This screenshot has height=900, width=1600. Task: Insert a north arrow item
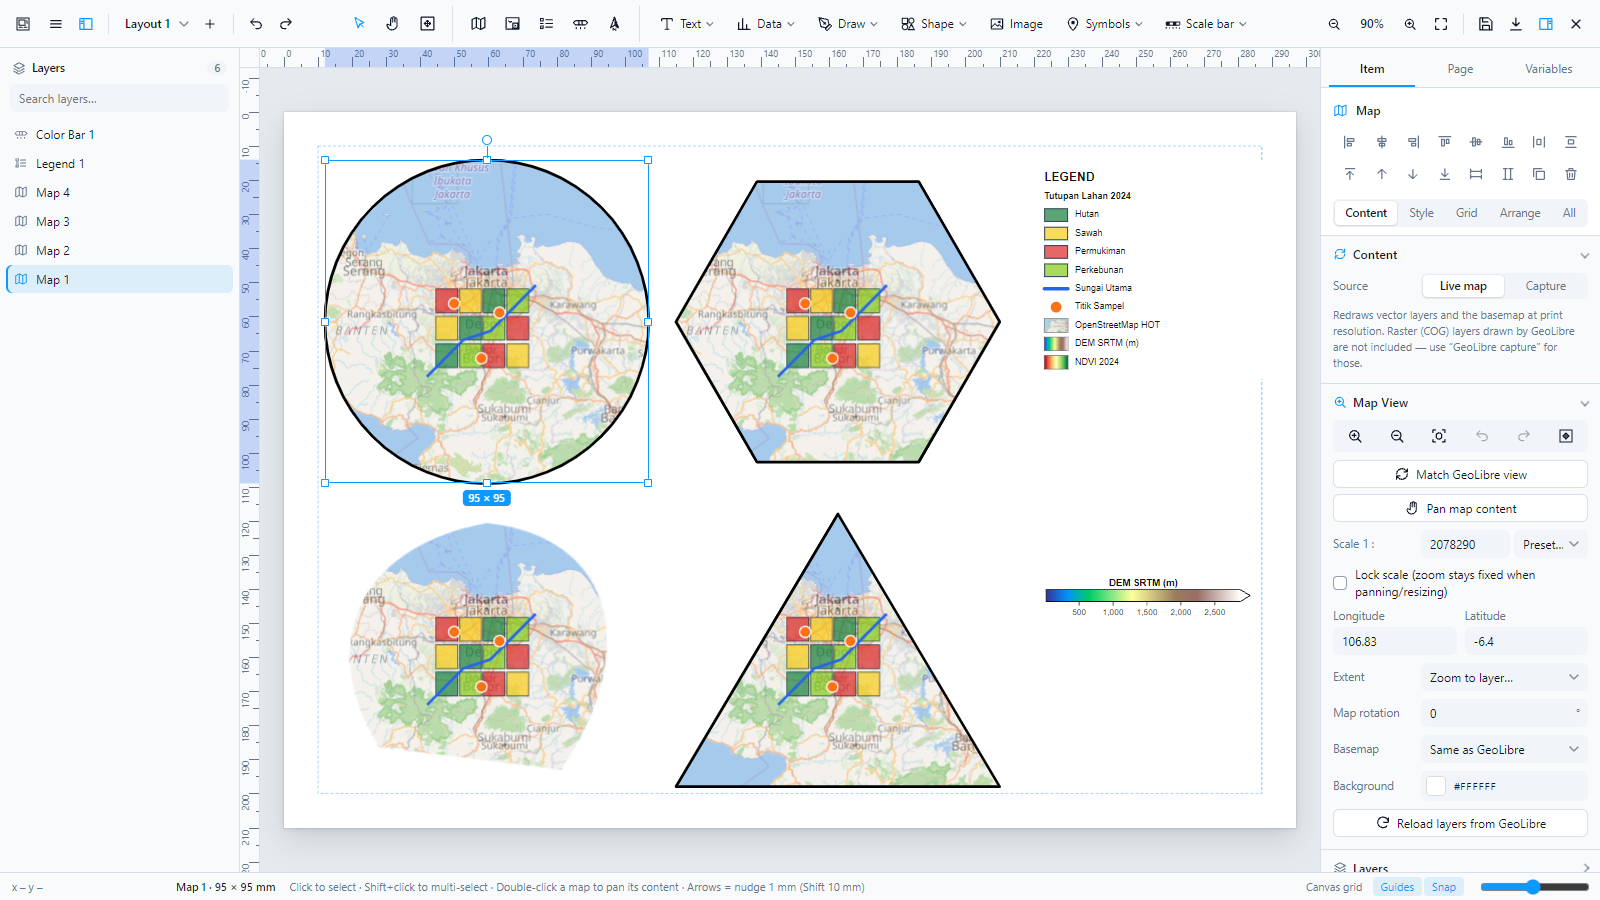pos(614,24)
